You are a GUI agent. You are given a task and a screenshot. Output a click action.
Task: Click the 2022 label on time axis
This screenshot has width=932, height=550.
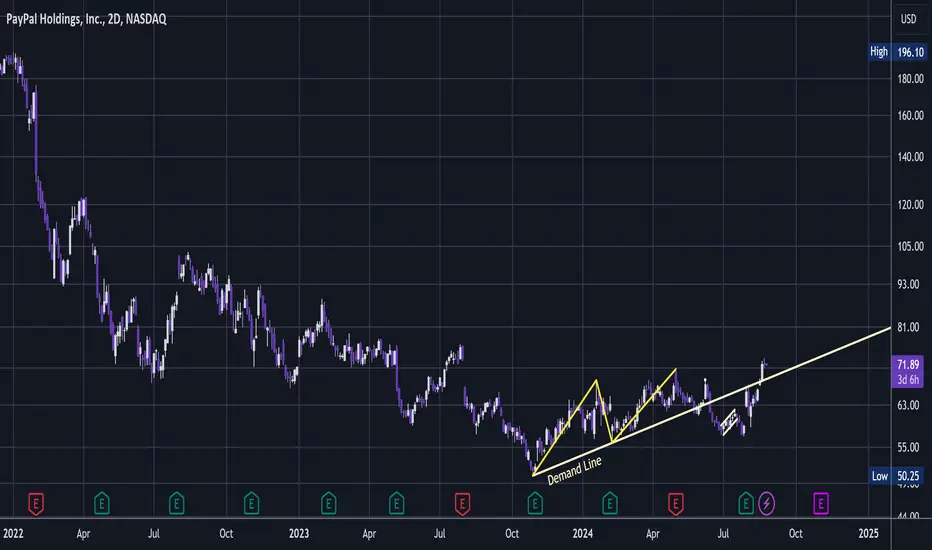[13, 533]
